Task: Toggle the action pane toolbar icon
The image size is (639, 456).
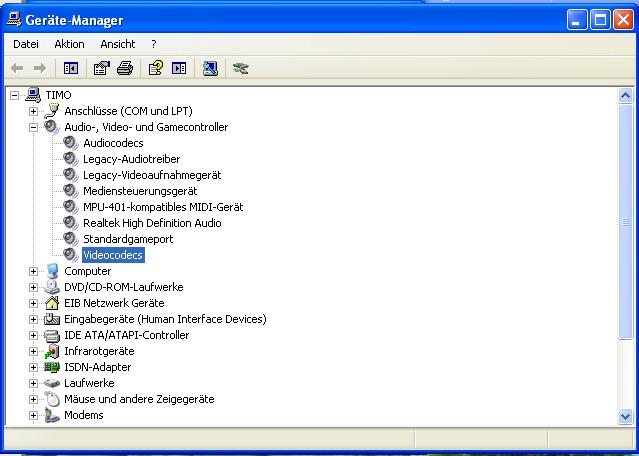Action: coord(179,68)
